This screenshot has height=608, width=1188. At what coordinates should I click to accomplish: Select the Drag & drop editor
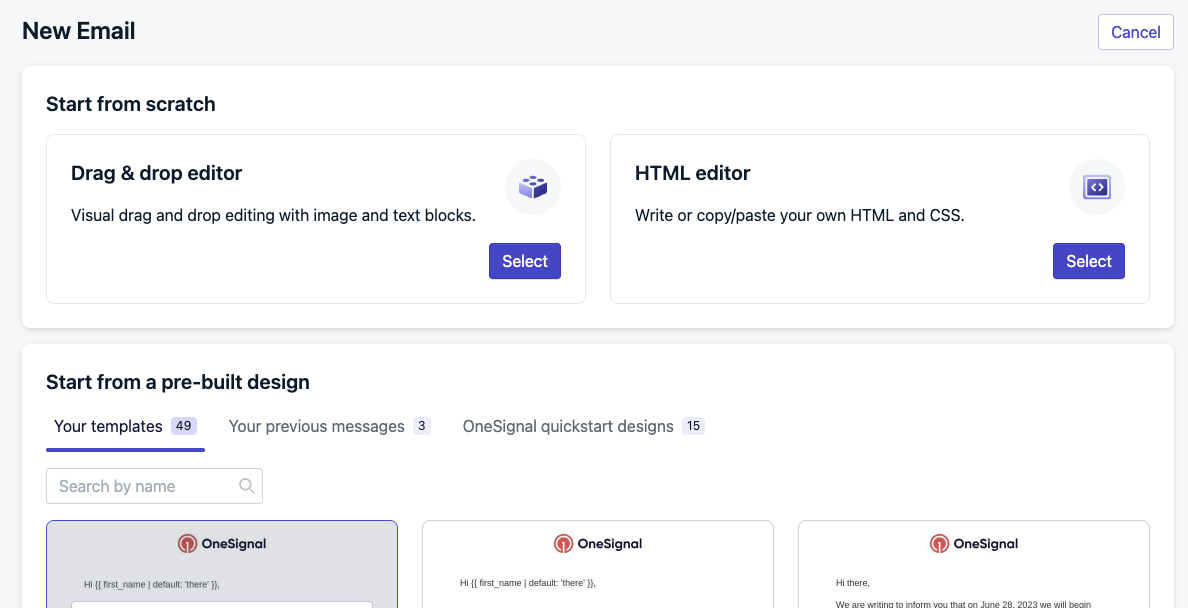tap(524, 261)
